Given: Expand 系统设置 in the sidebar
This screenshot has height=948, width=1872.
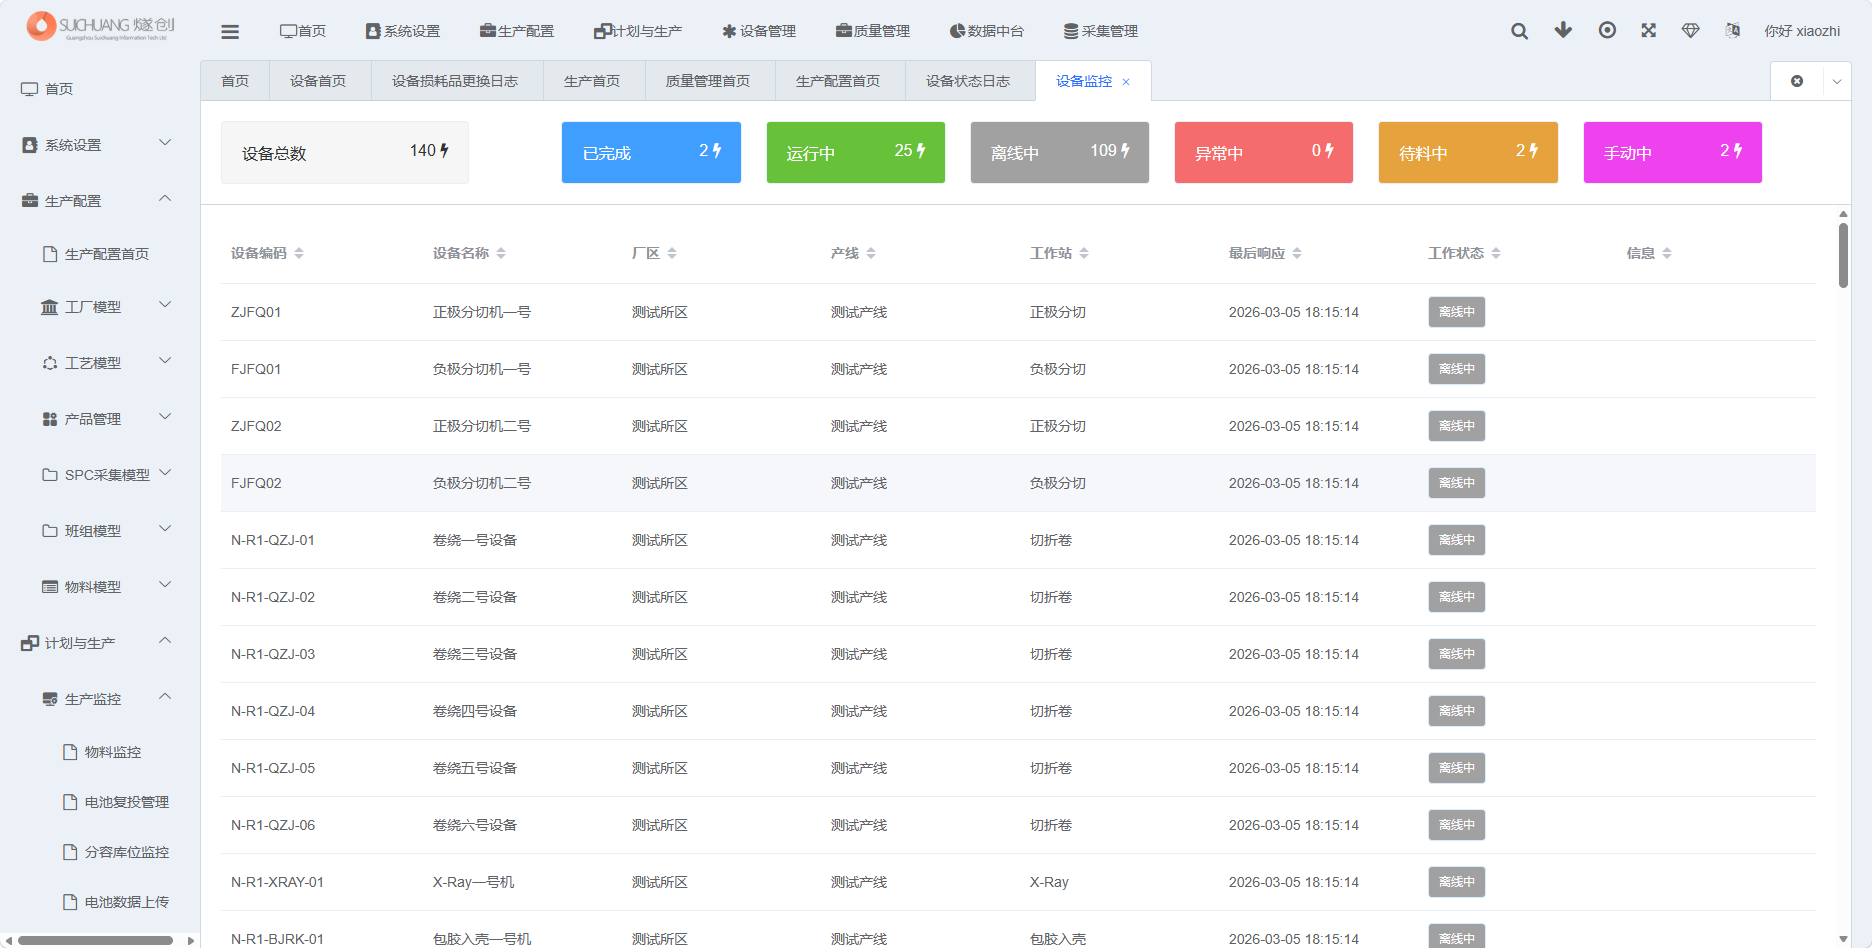Looking at the screenshot, I should click(x=165, y=143).
